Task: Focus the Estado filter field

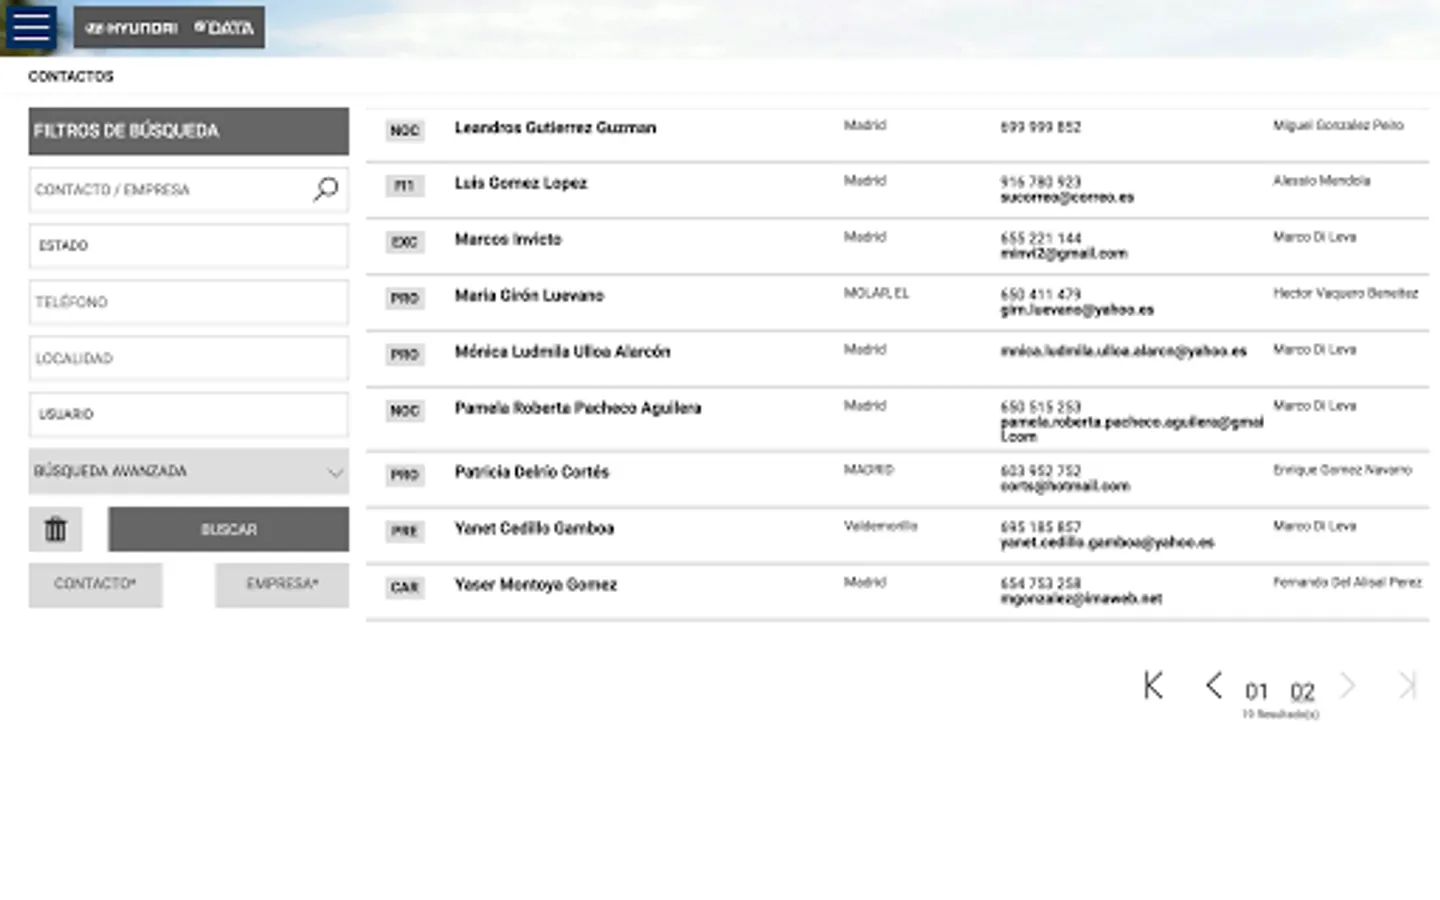Action: [189, 245]
